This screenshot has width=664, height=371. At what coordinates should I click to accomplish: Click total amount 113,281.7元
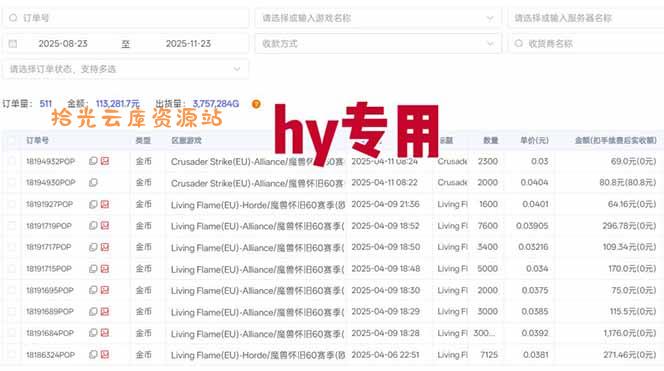coord(118,104)
